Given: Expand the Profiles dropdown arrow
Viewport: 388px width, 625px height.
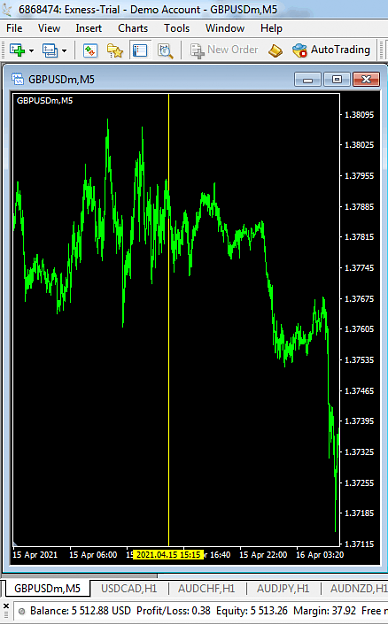Looking at the screenshot, I should [64, 51].
